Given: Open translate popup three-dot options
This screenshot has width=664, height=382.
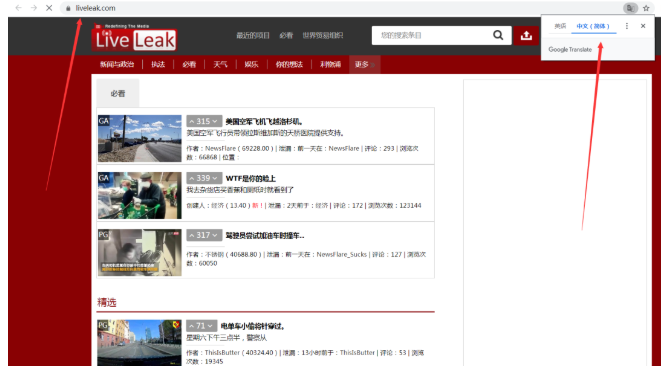Looking at the screenshot, I should [627, 26].
